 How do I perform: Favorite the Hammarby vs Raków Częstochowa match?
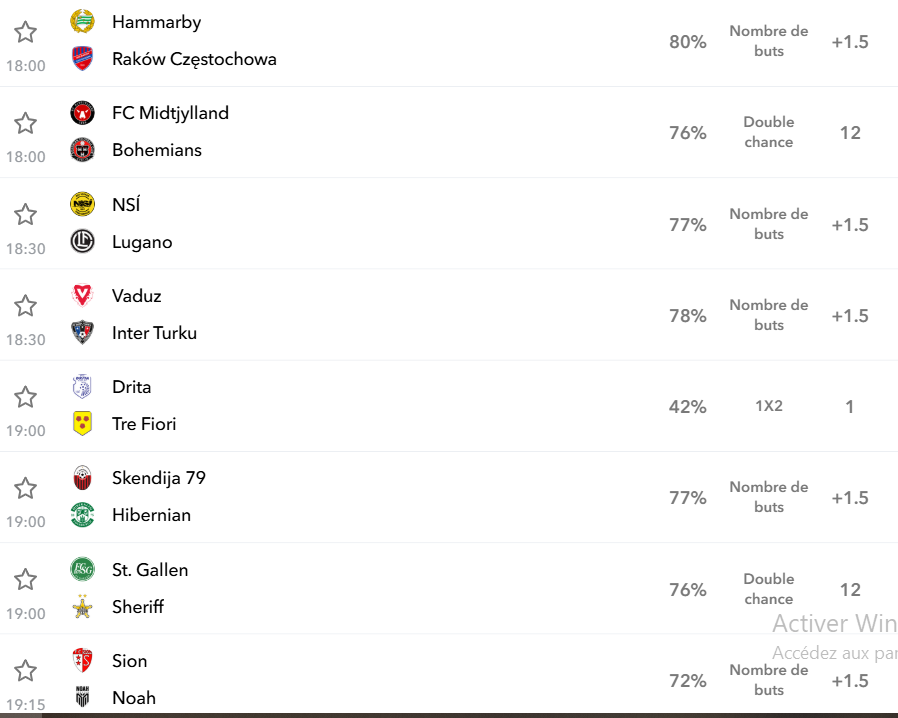tap(25, 31)
